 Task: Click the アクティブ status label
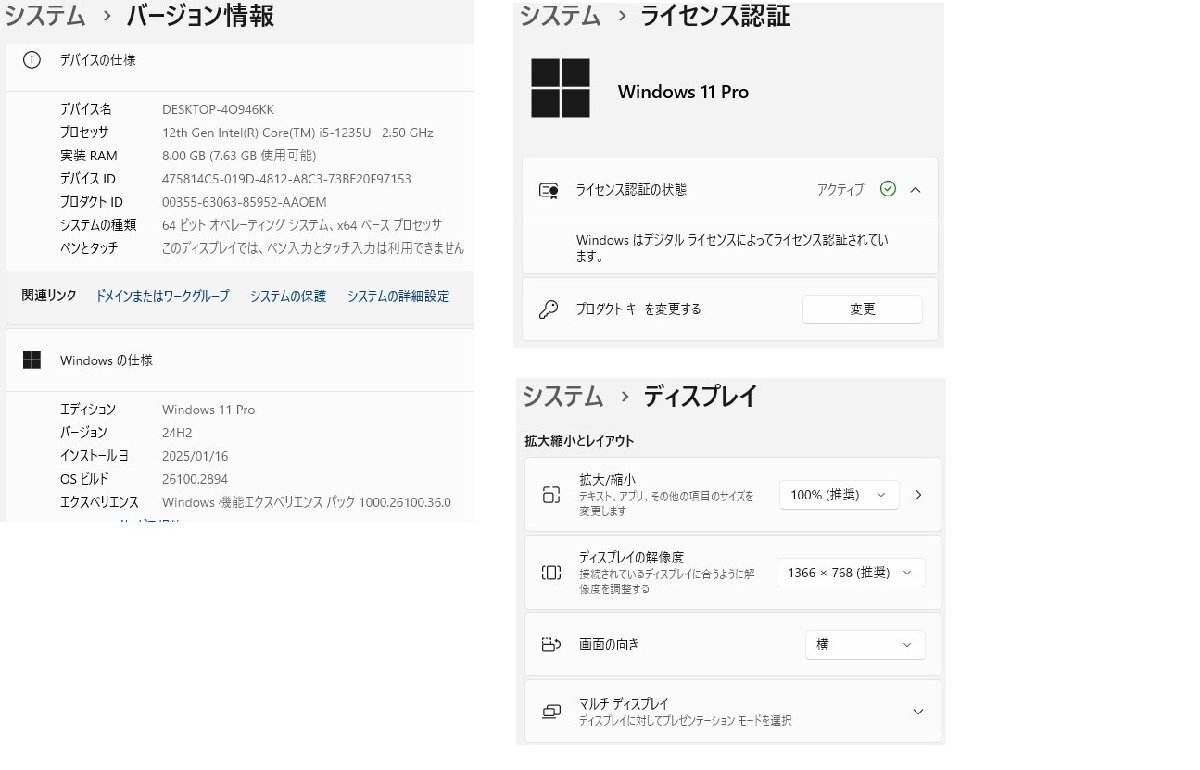pos(840,189)
